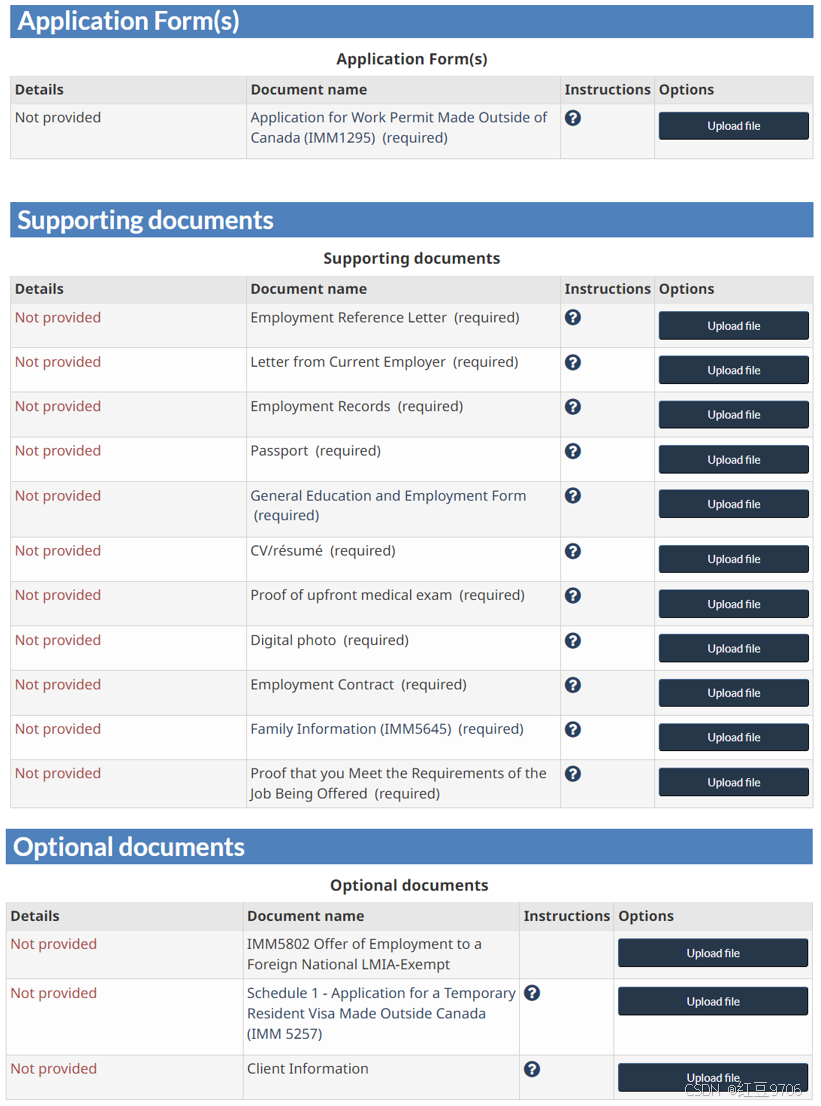
Task: Open help icon for Letter from Current Employer
Action: [573, 362]
